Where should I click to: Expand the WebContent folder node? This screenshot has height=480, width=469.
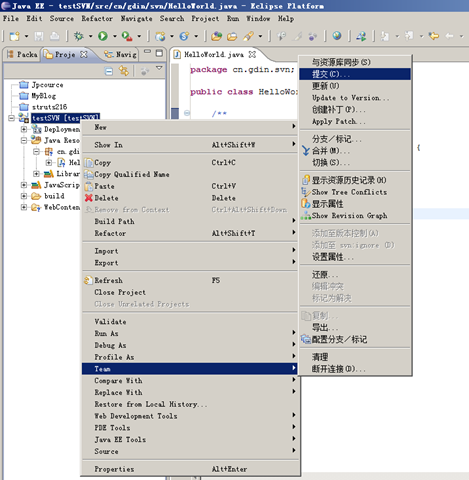pyautogui.click(x=24, y=207)
